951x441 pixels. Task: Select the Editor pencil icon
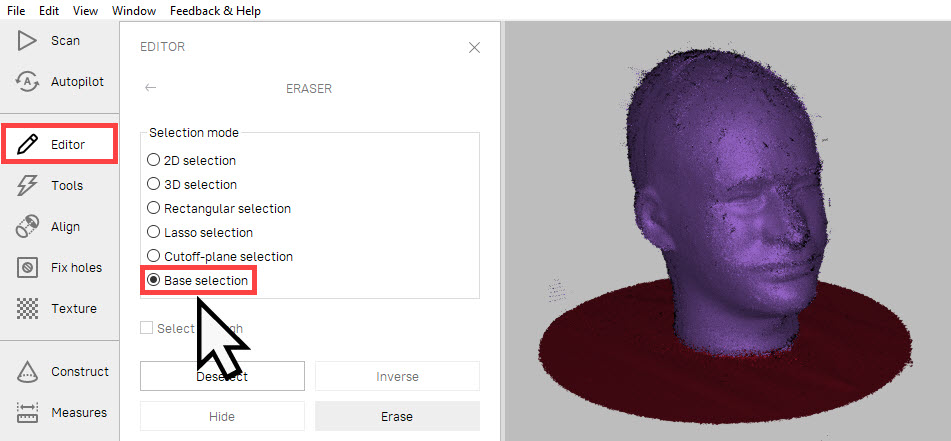point(27,145)
